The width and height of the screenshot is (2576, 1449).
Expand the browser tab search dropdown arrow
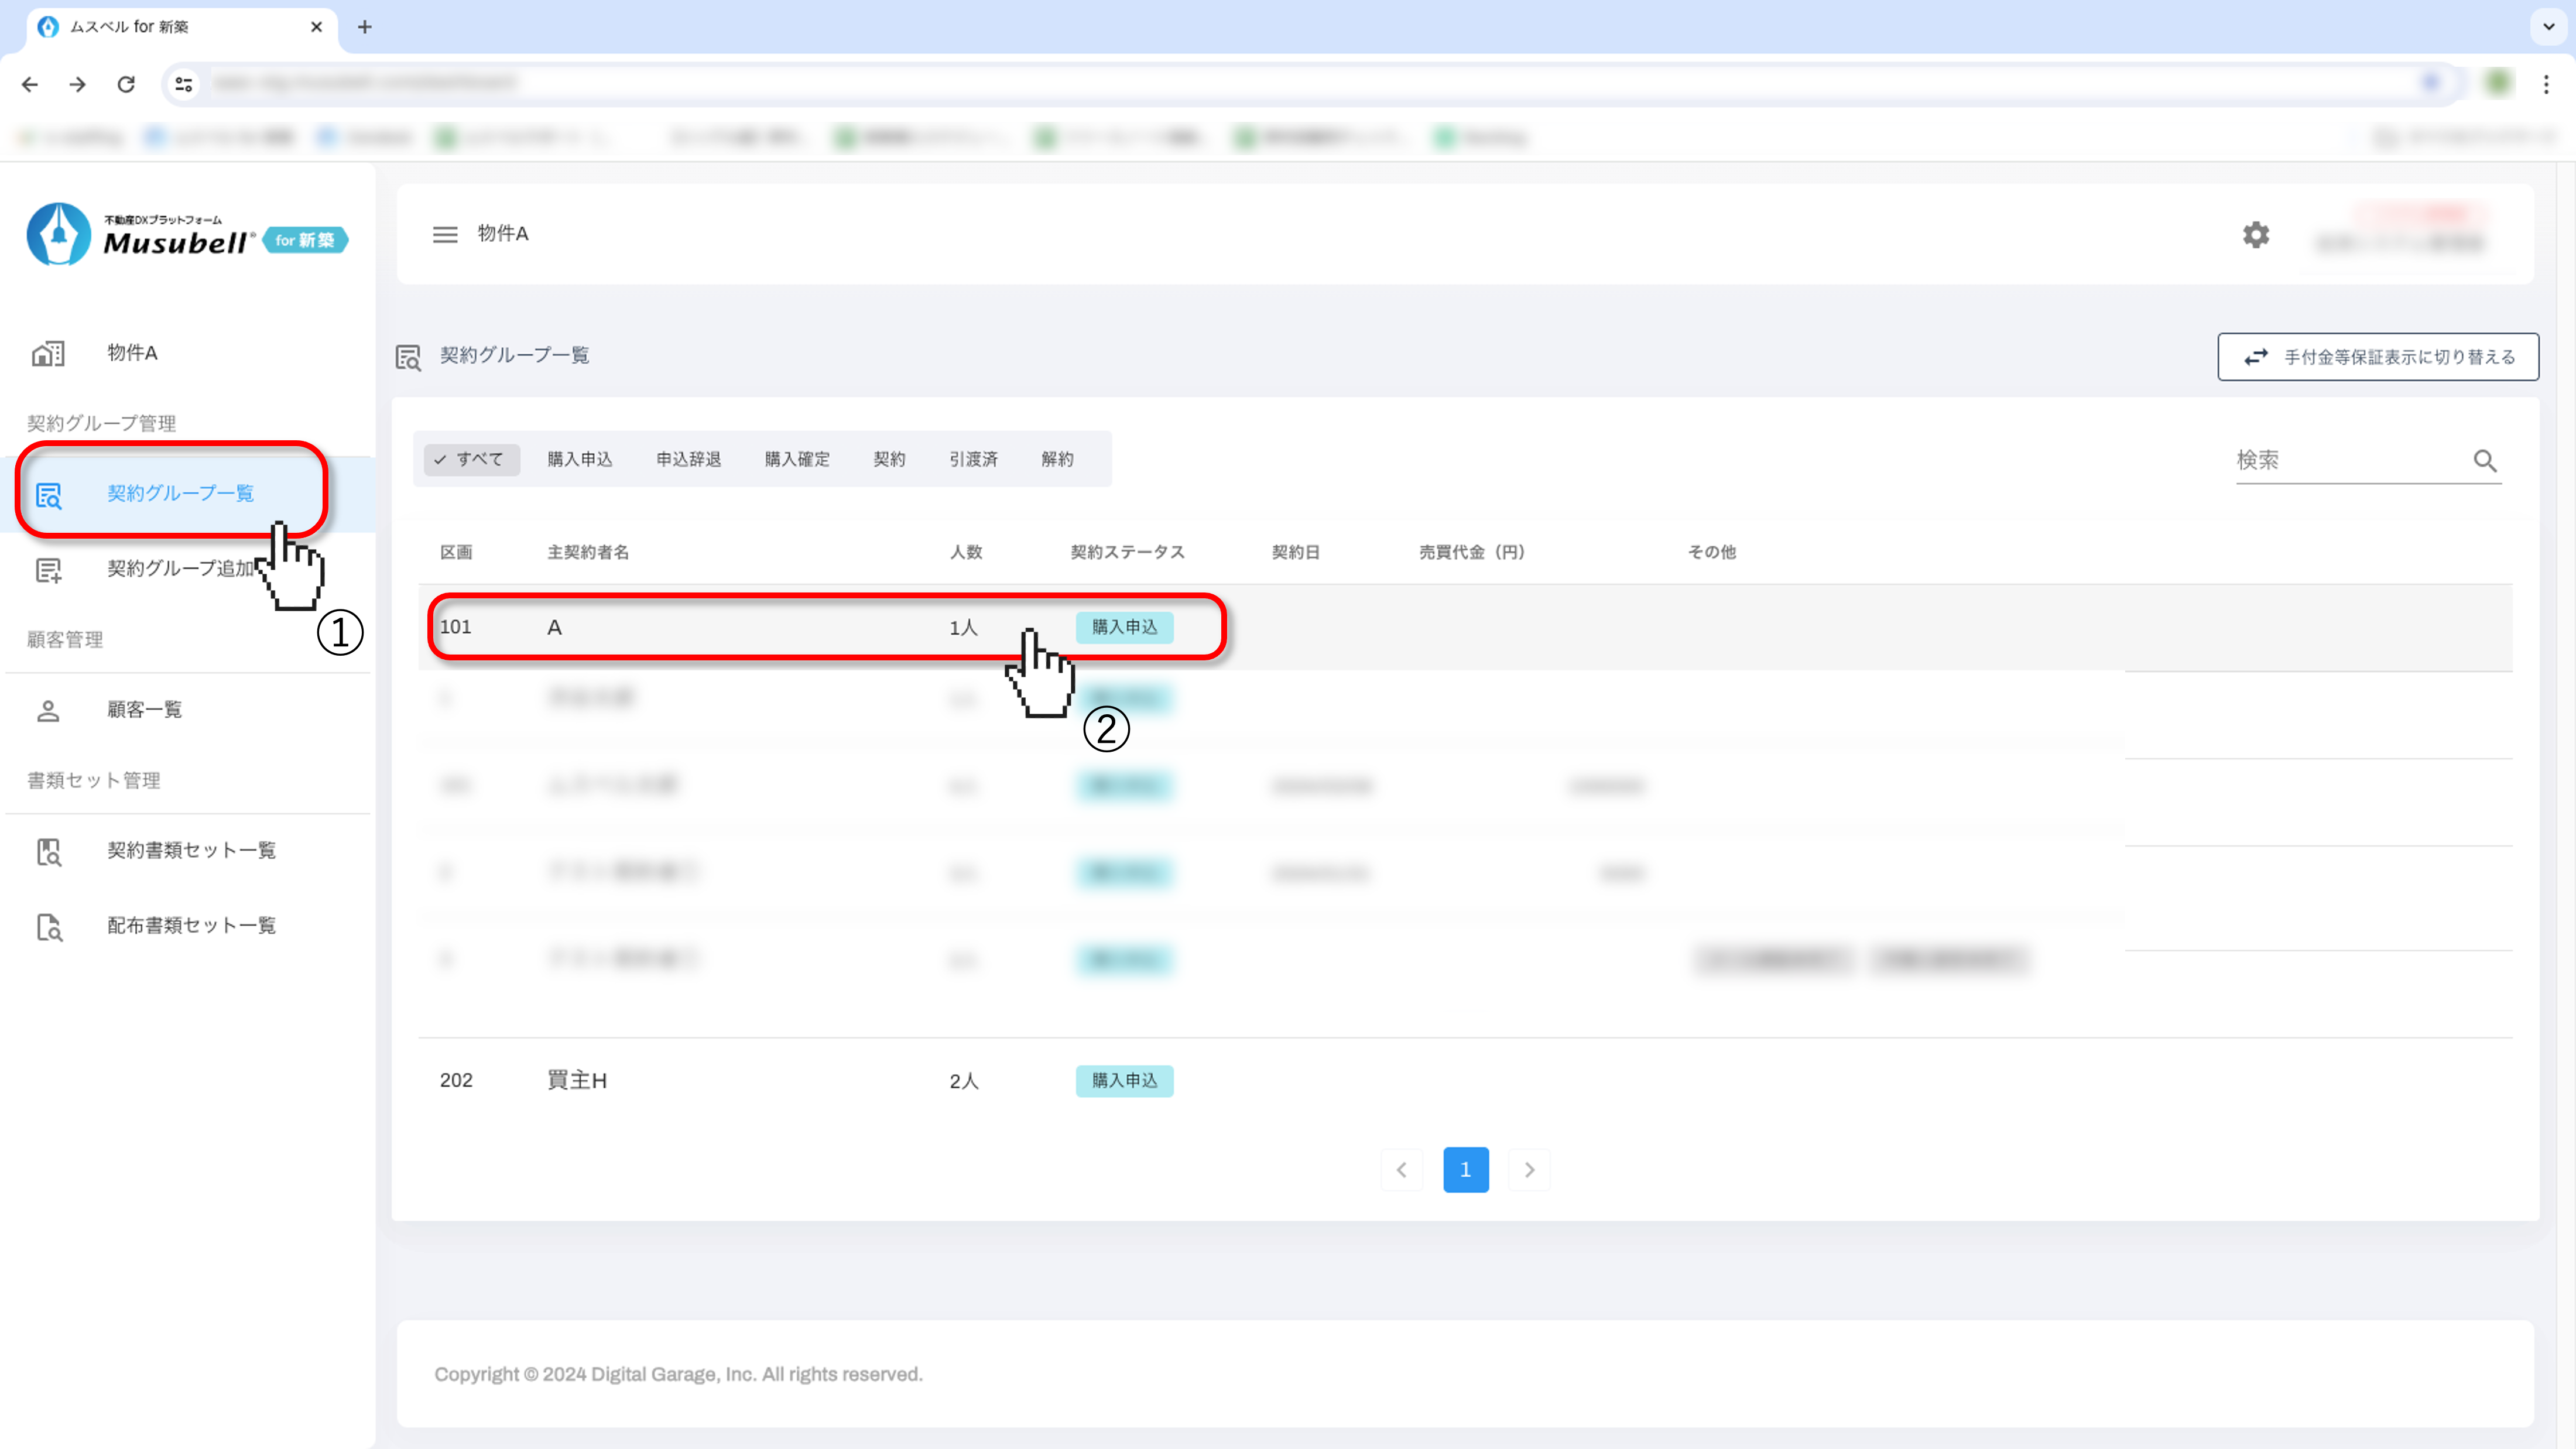pos(2549,27)
